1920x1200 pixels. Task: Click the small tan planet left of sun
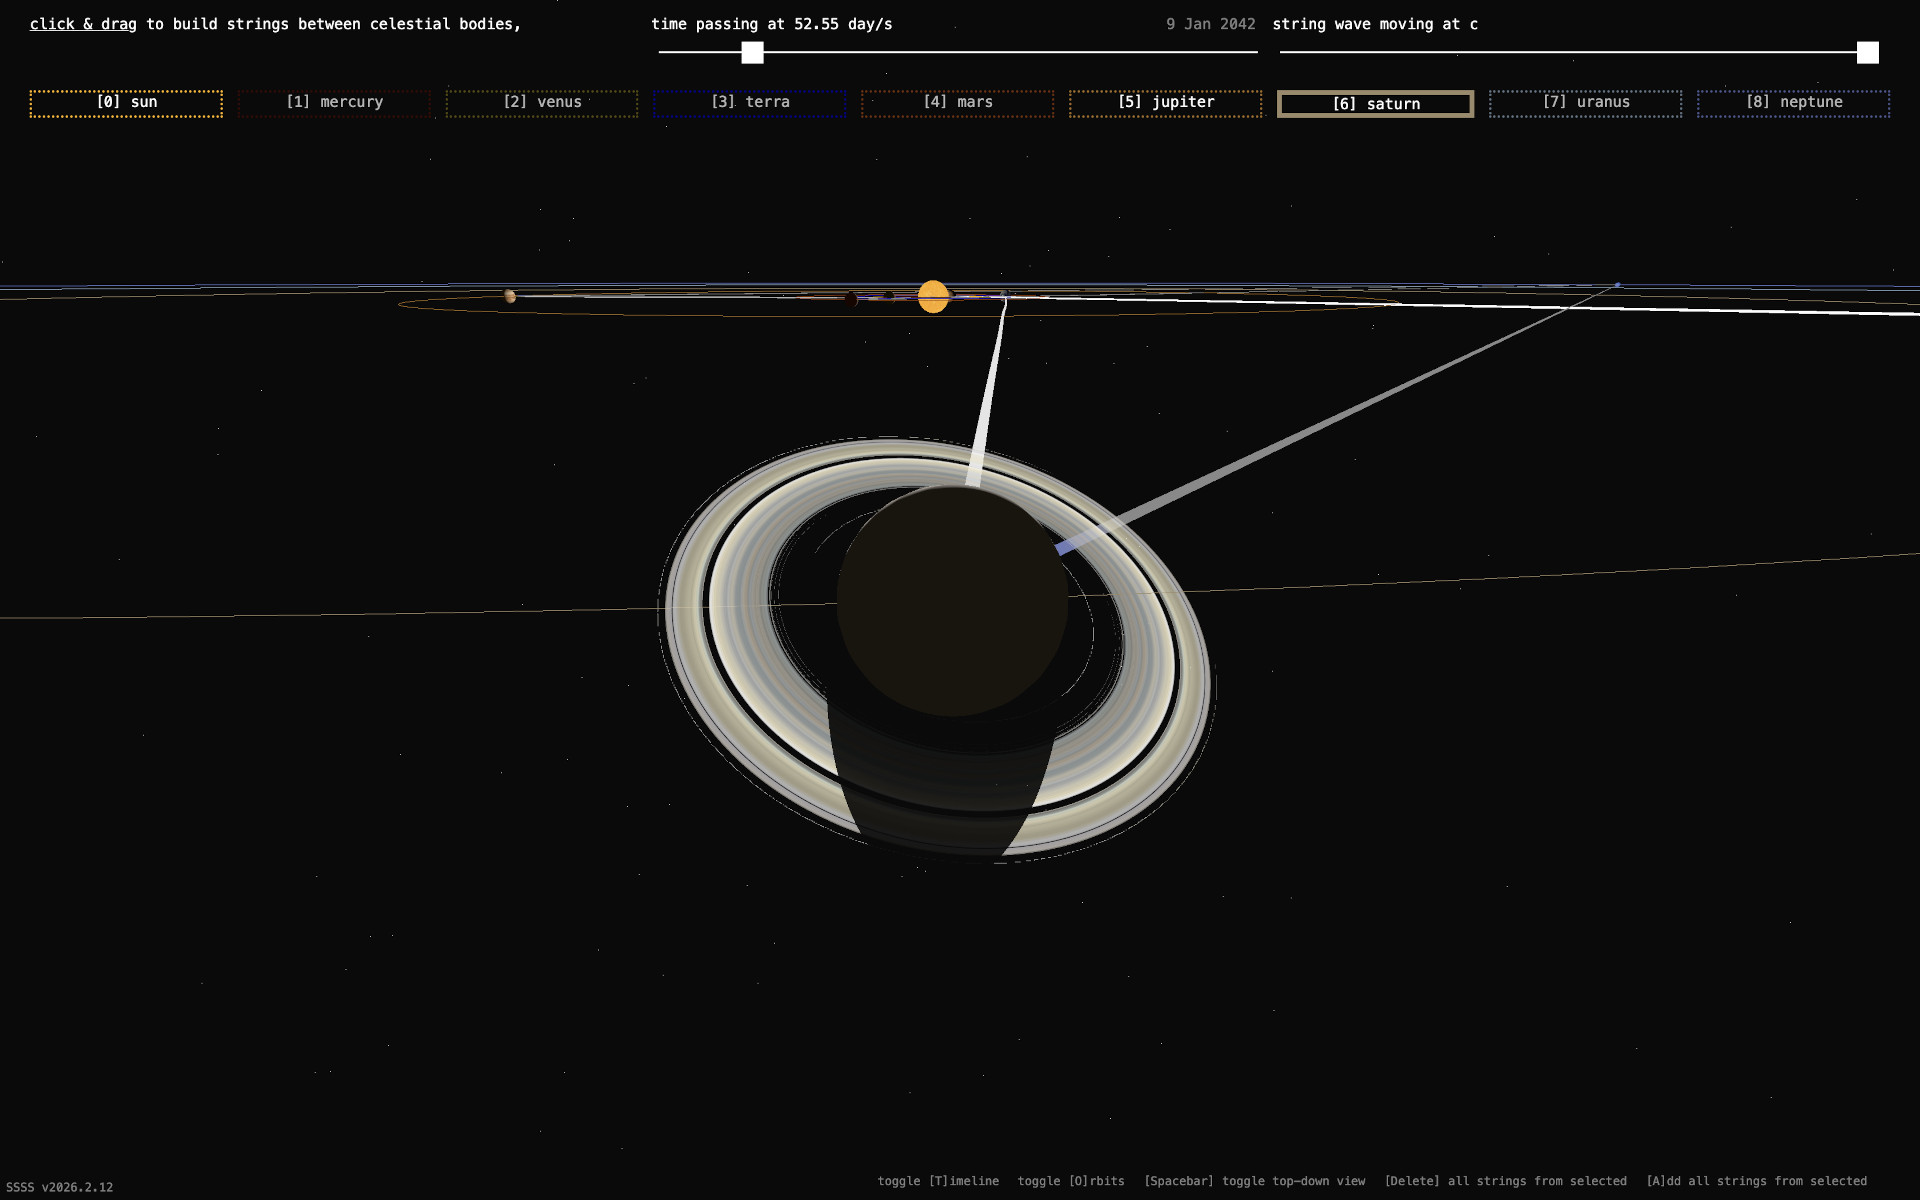(510, 296)
